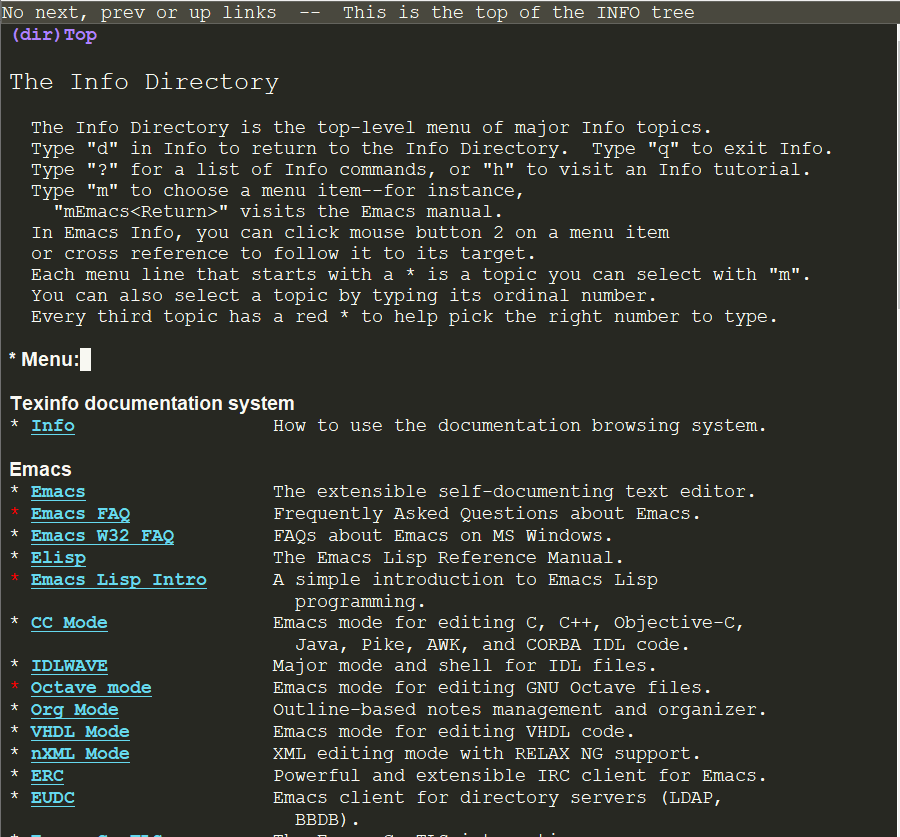
Task: Open the Emacs W32 FAQ entry
Action: click(102, 535)
